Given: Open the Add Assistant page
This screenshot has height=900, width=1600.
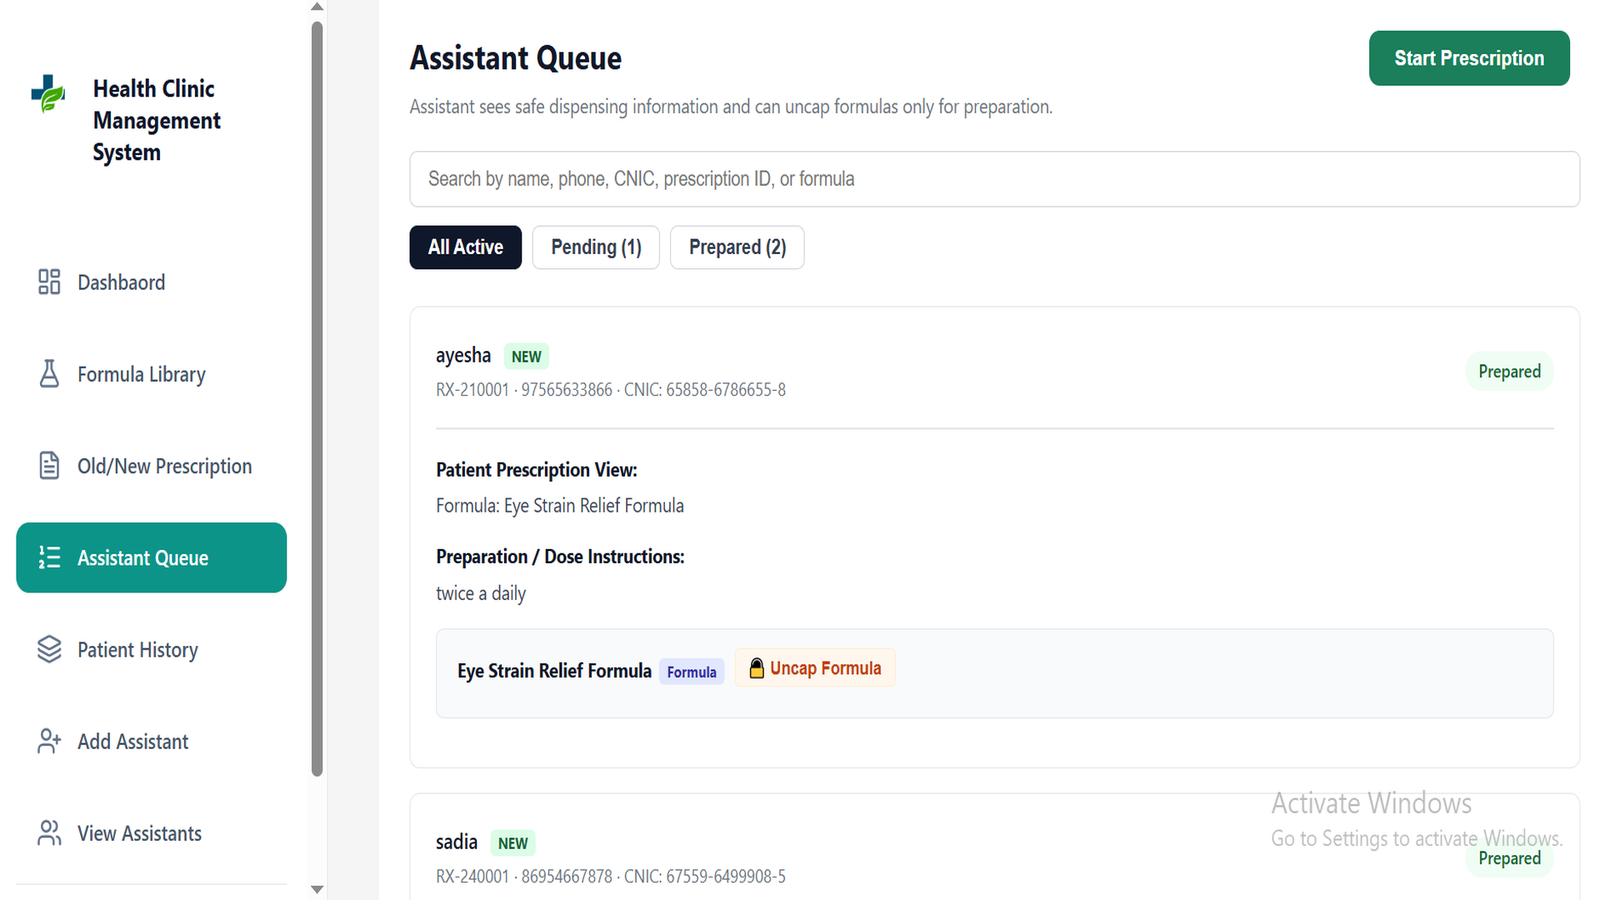Looking at the screenshot, I should click(x=151, y=742).
